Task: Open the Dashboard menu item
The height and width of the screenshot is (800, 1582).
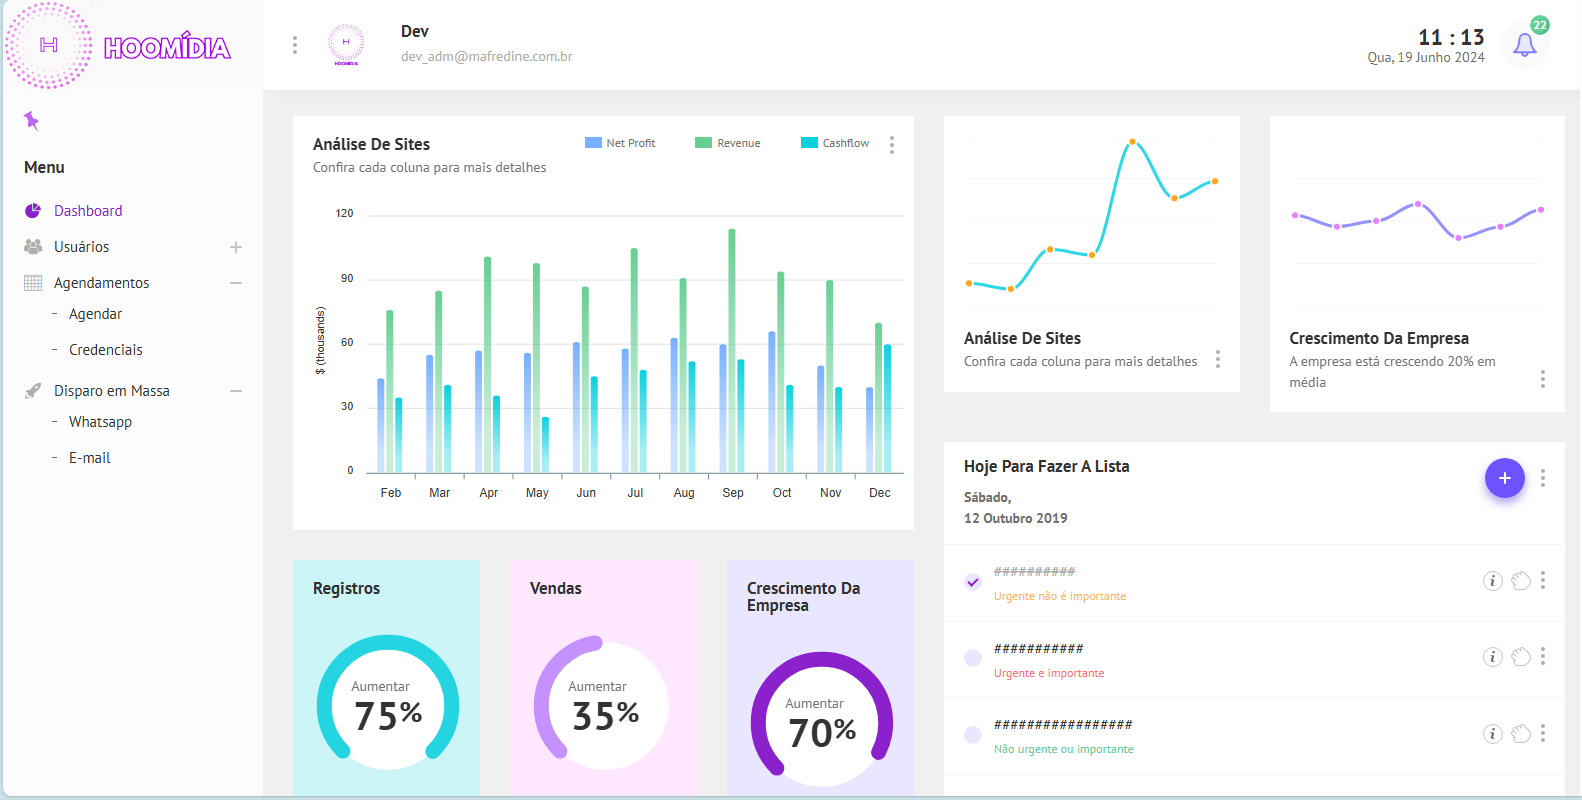Action: click(x=88, y=211)
